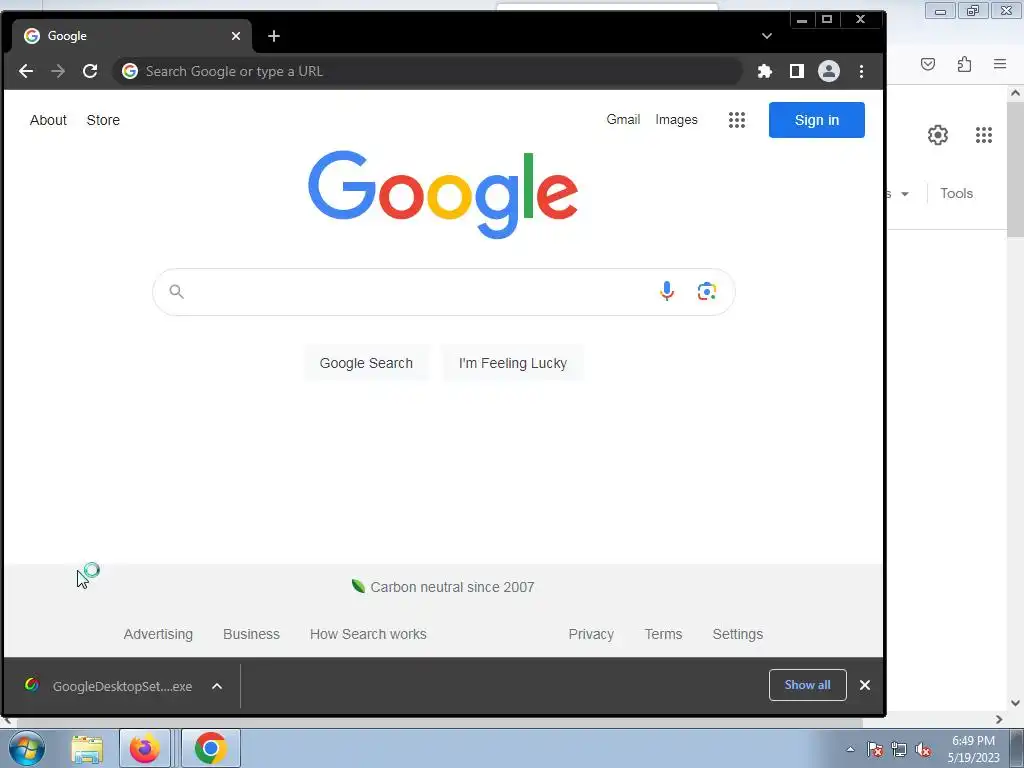Open the Business footer link
Screen dimensions: 1024x768
pyautogui.click(x=251, y=634)
